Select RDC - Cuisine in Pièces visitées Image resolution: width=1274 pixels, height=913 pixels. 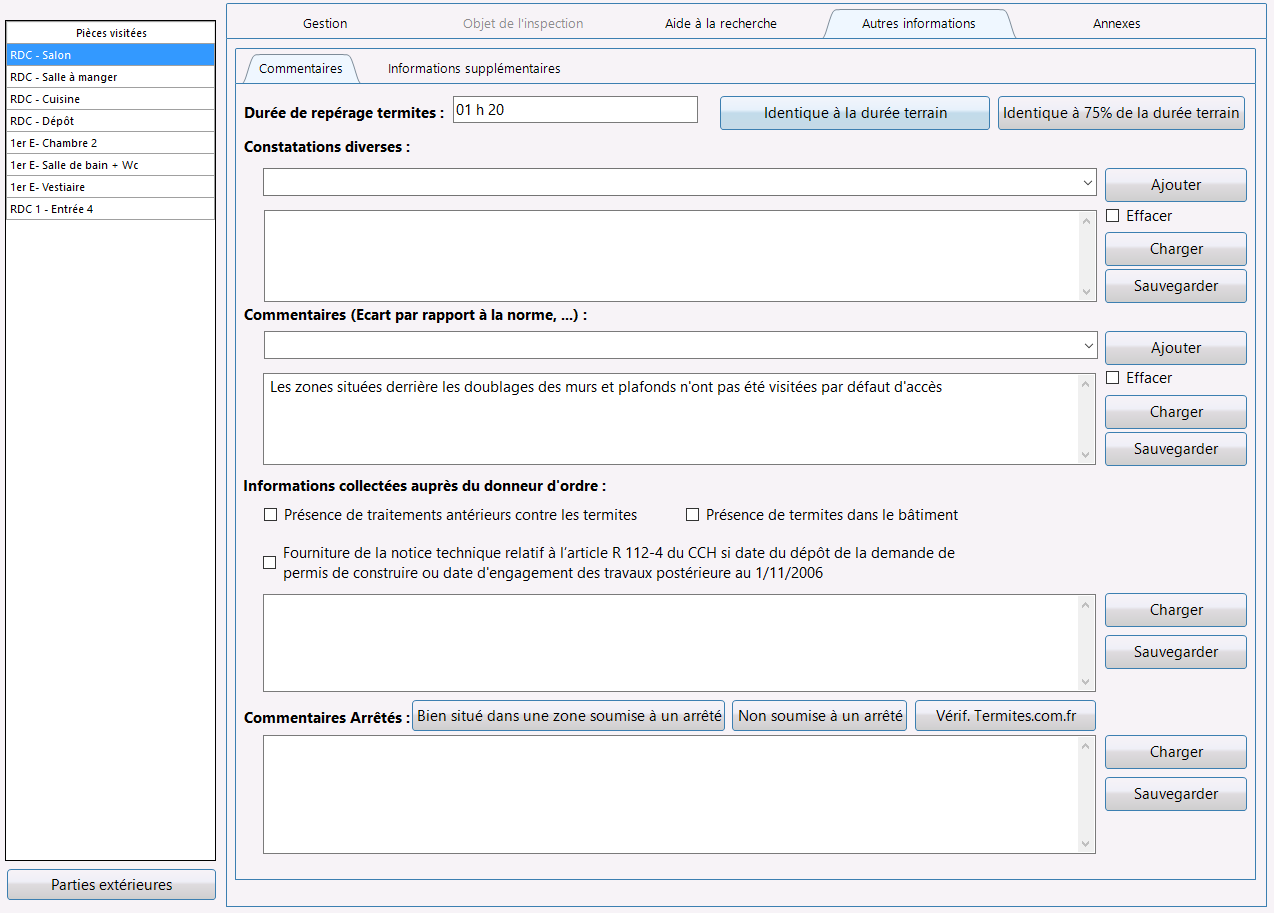(x=110, y=99)
